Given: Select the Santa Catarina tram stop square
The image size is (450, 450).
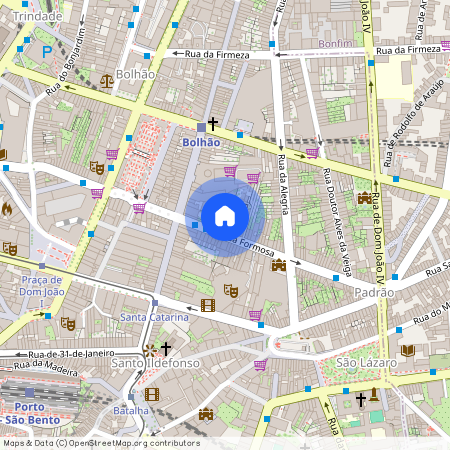Looking at the screenshot, I should (x=155, y=303).
